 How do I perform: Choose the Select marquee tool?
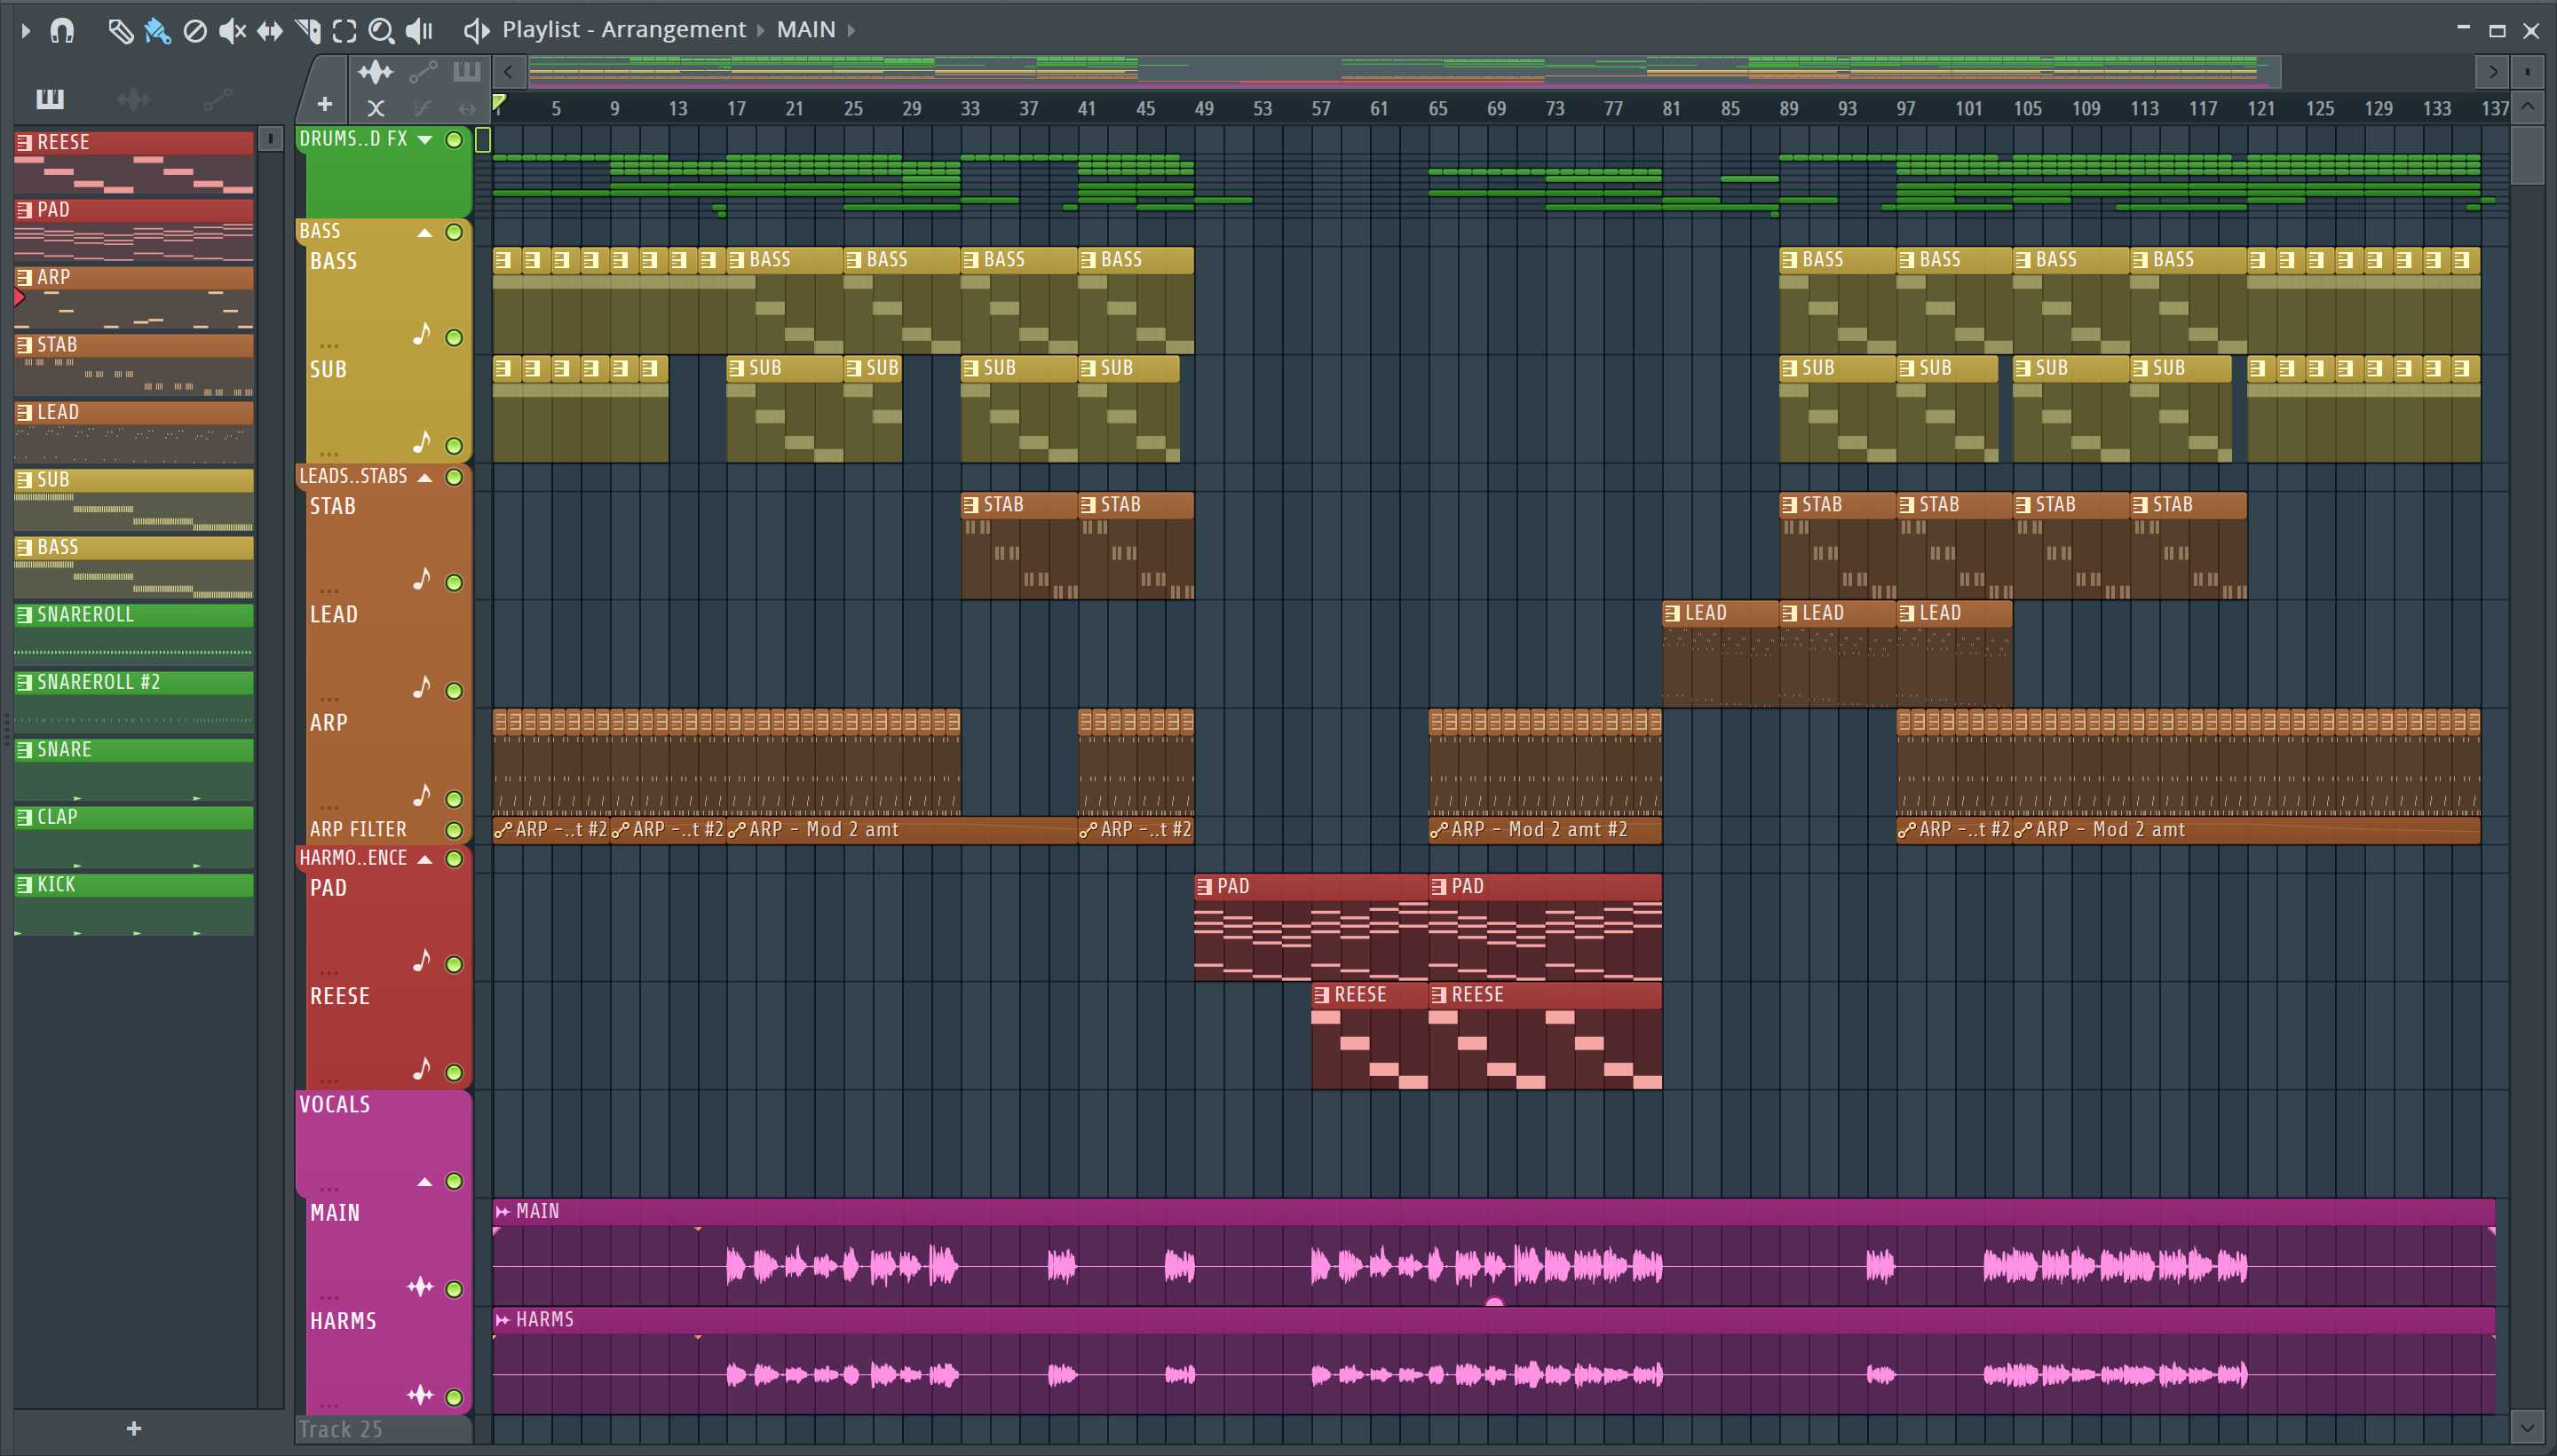click(344, 31)
